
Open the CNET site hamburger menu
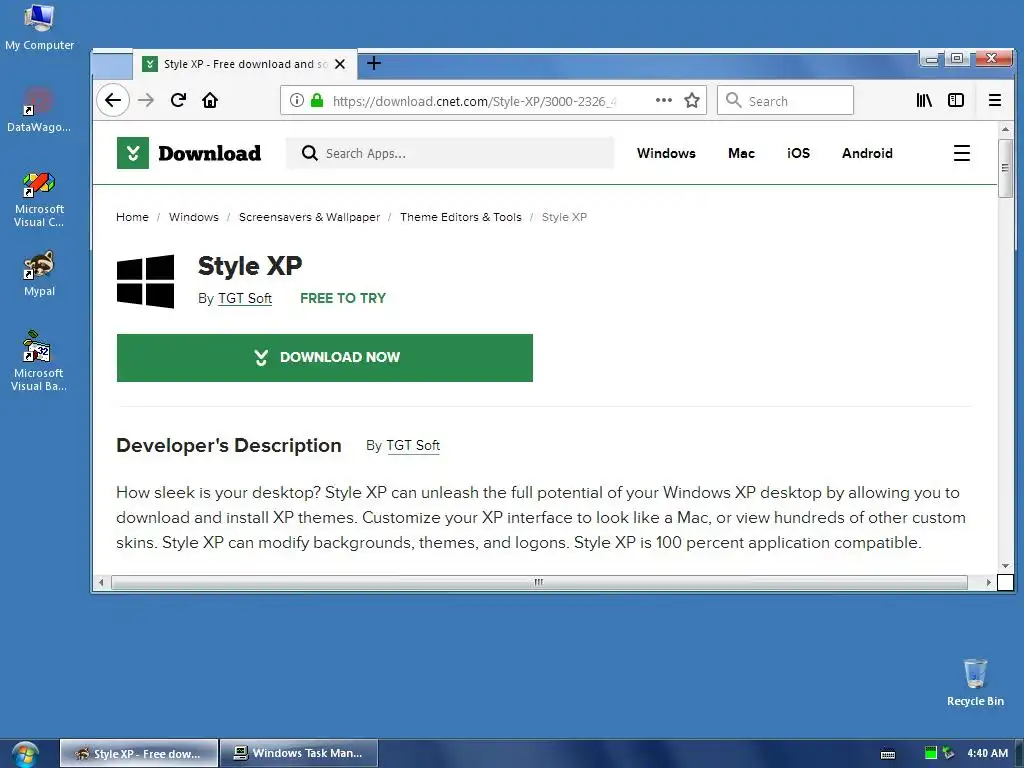(961, 153)
